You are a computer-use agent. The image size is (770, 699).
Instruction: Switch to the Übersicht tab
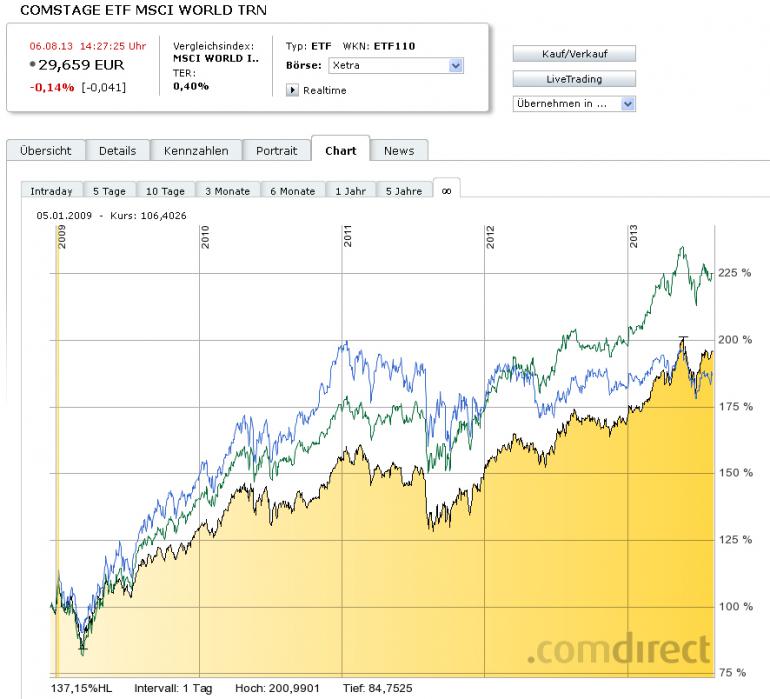point(45,151)
